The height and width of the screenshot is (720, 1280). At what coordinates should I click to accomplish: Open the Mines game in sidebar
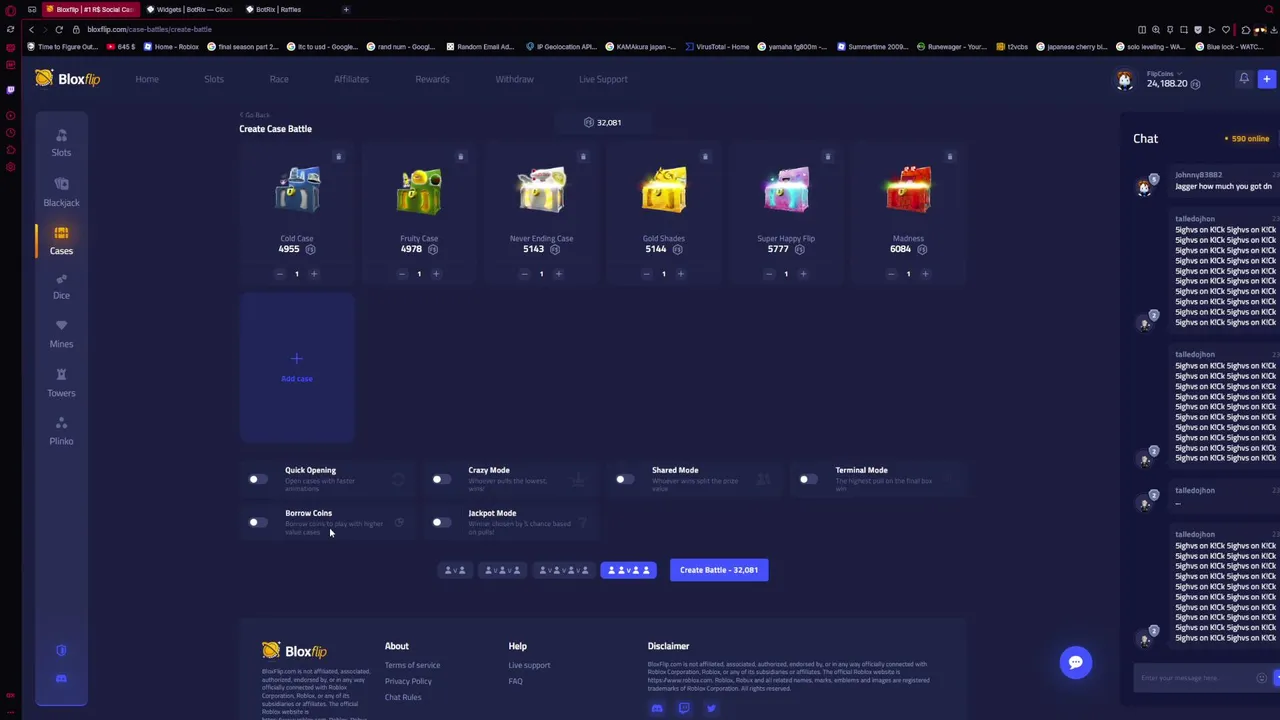[x=61, y=334]
